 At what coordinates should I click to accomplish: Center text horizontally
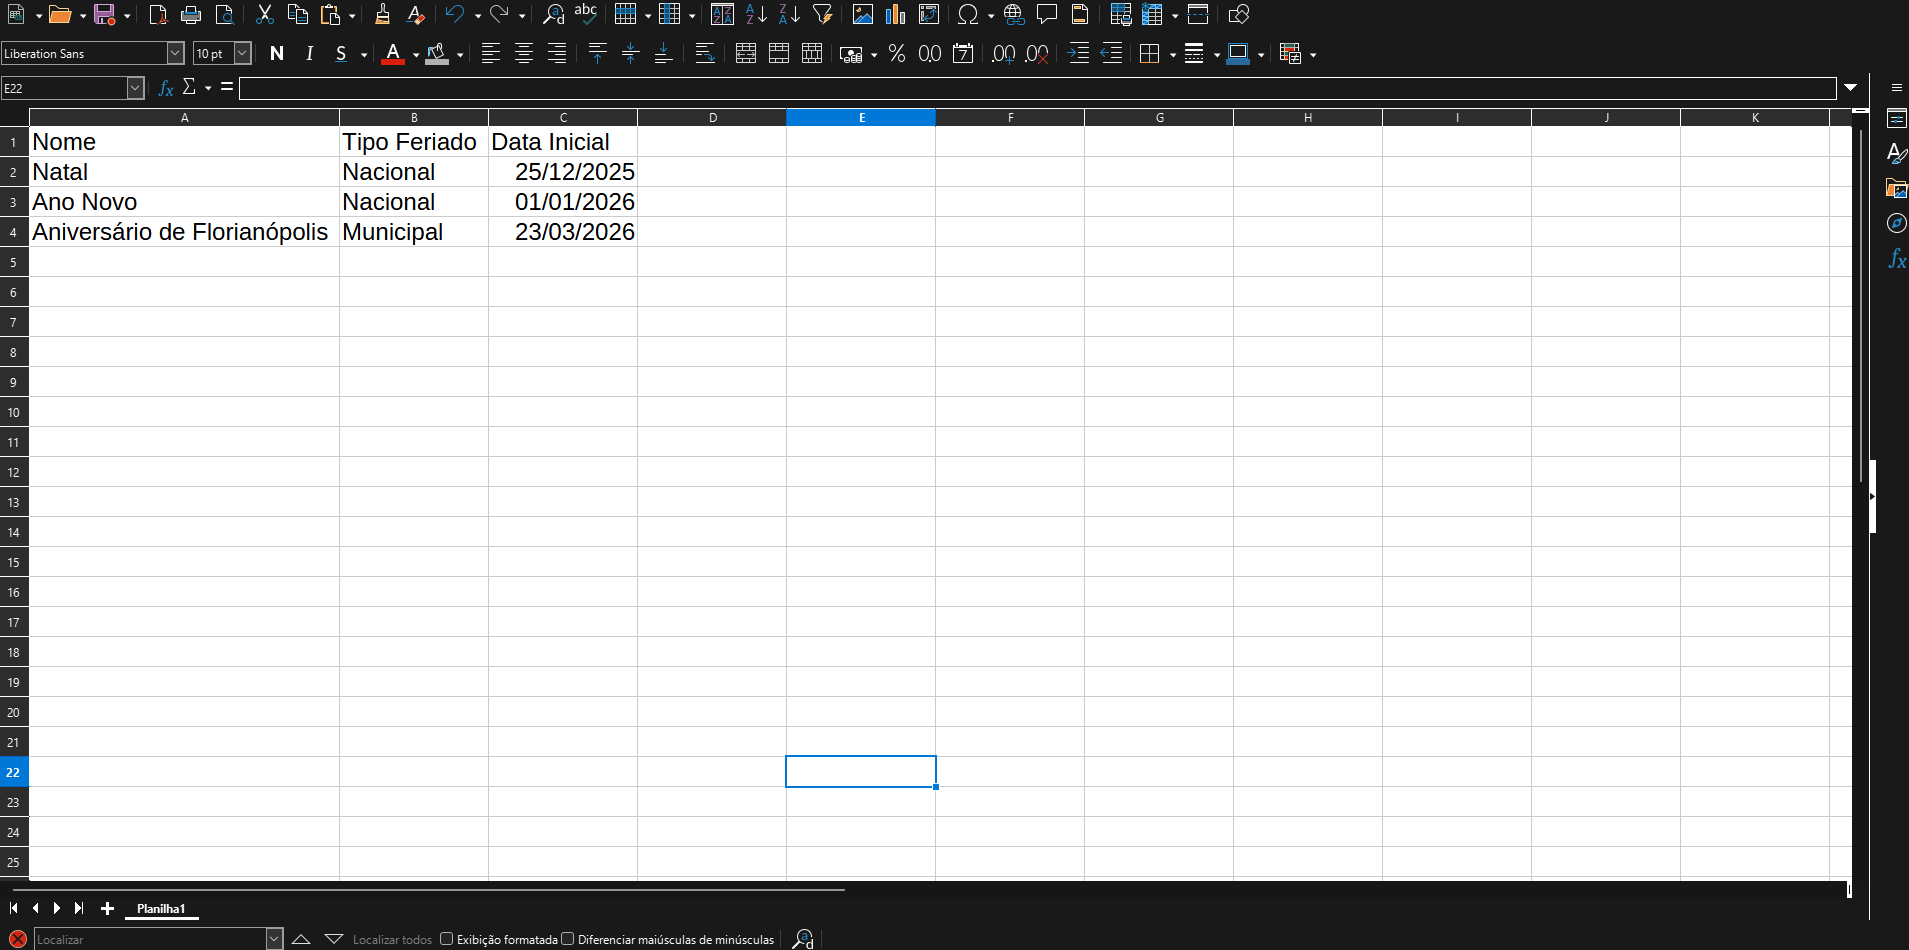pos(524,54)
